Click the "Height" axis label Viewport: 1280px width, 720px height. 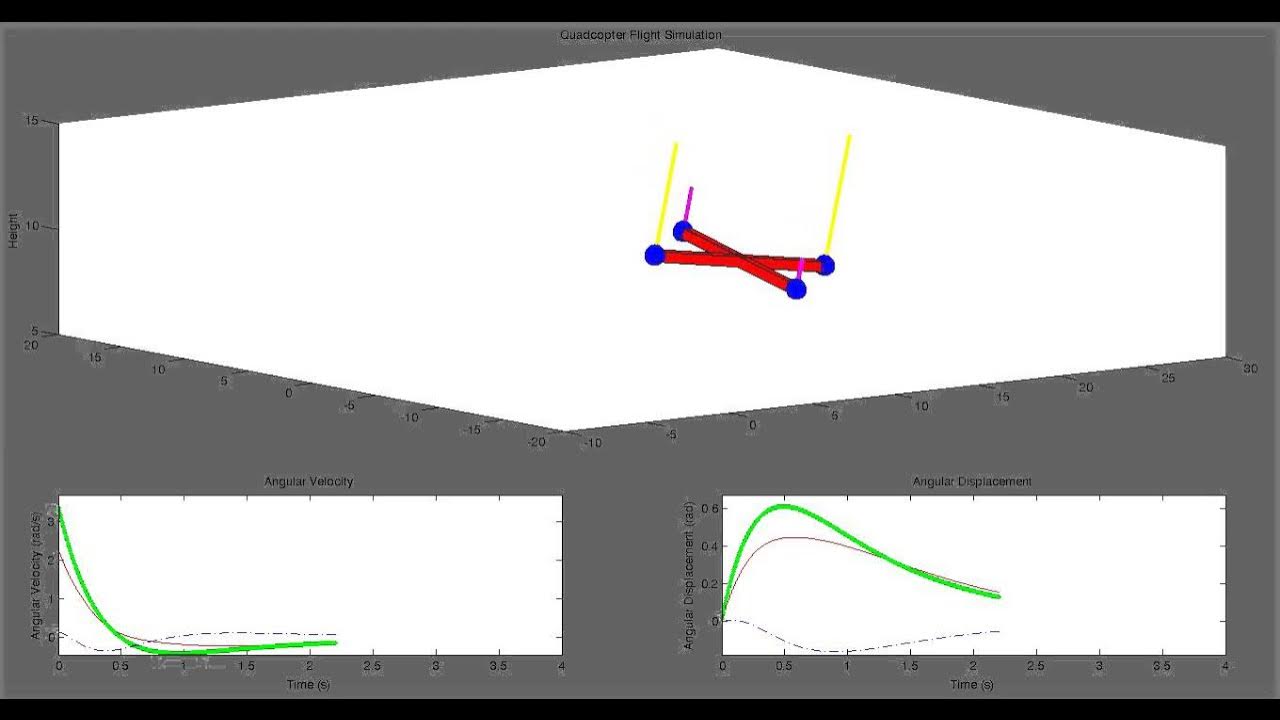click(x=13, y=230)
